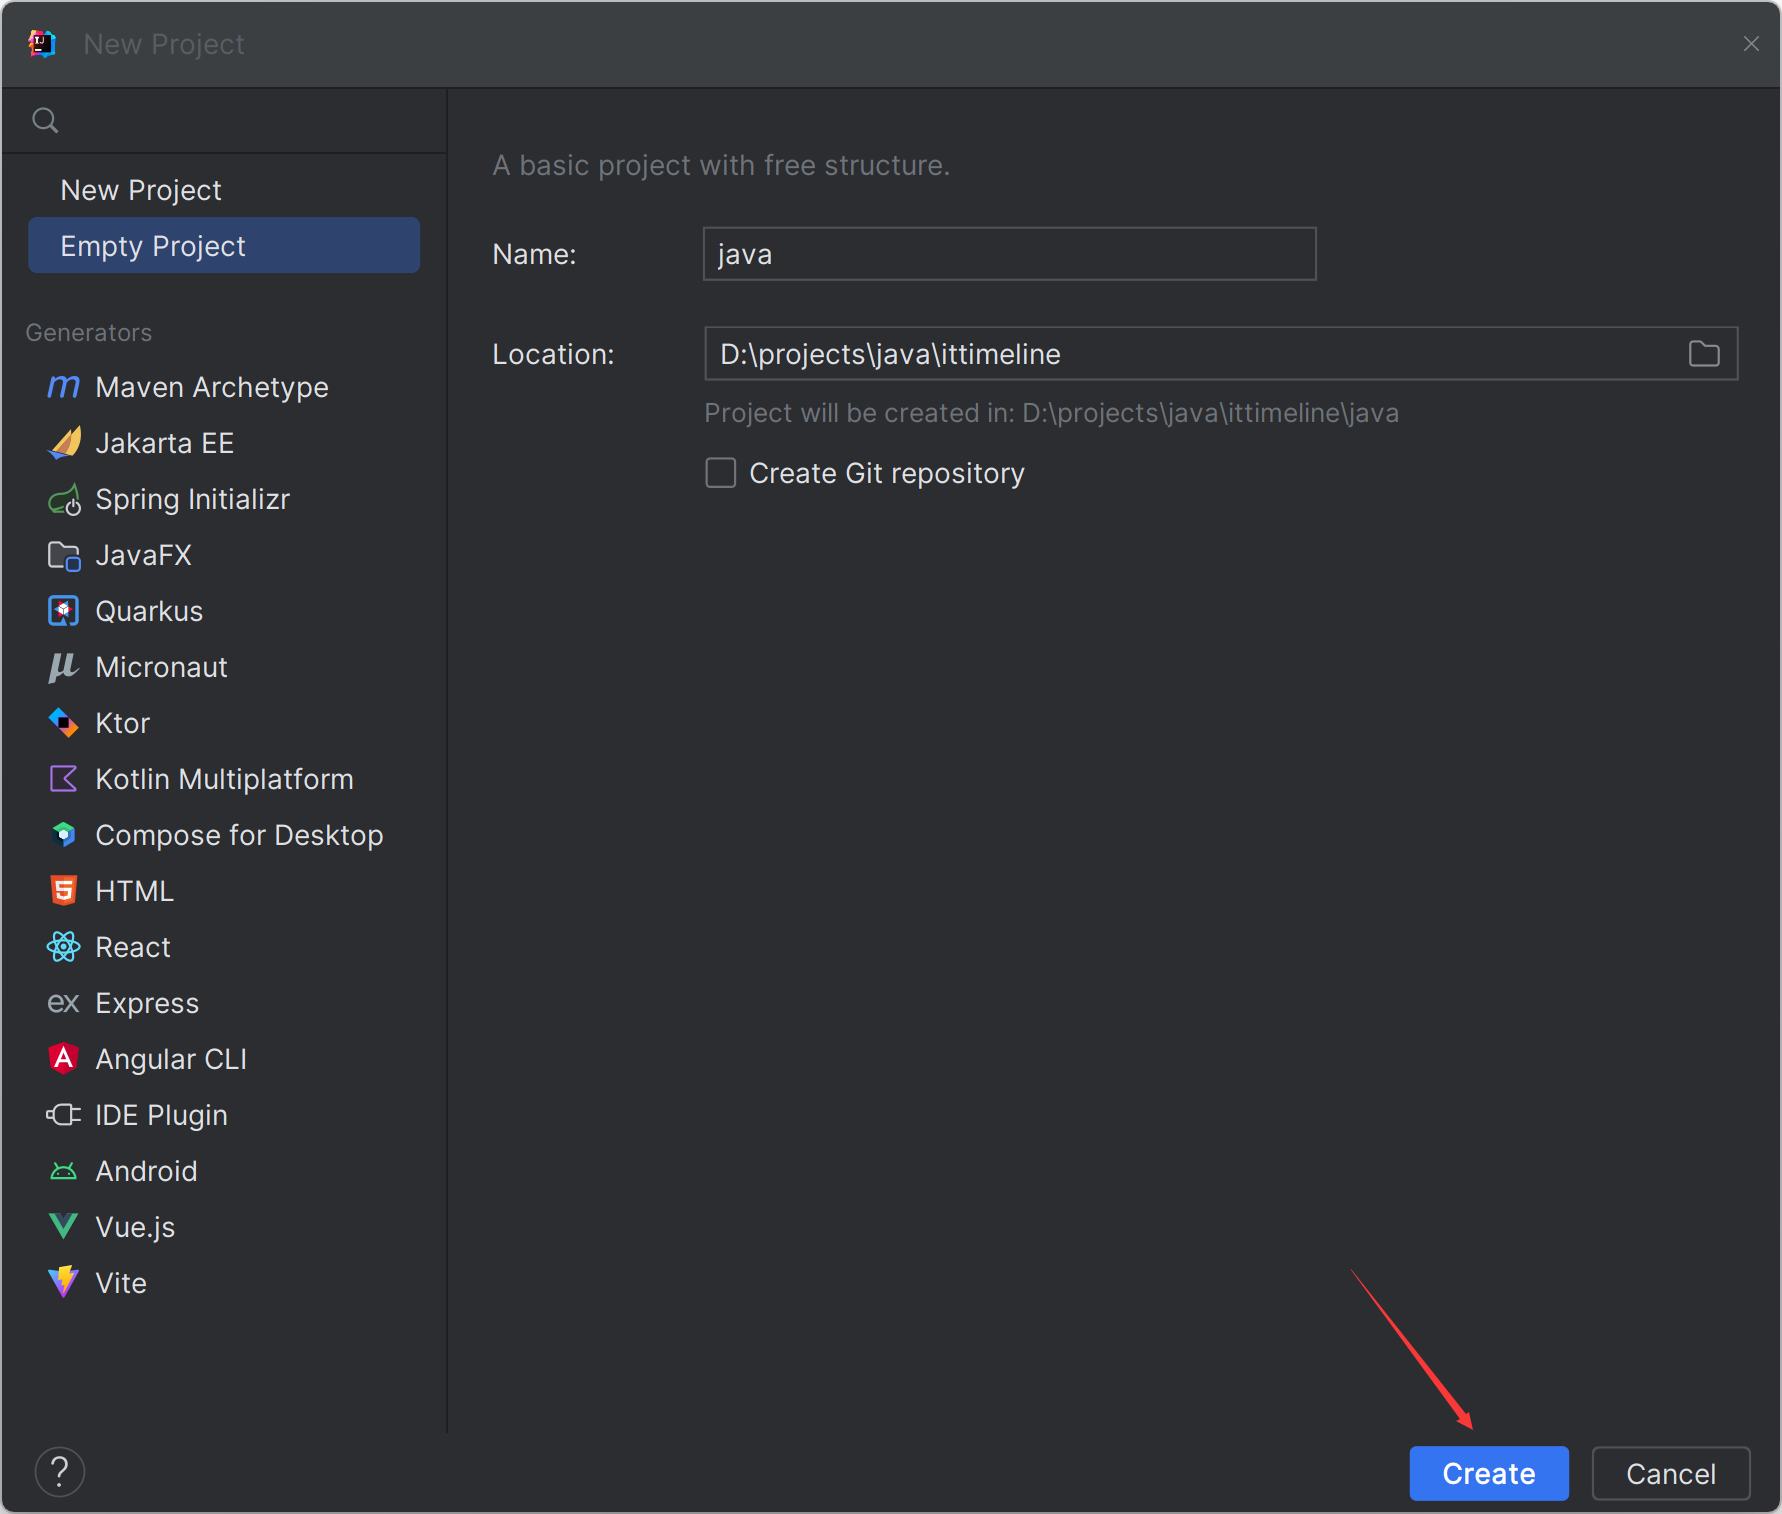Click the Android robot icon
Screen dimensions: 1782x1514
click(64, 1171)
